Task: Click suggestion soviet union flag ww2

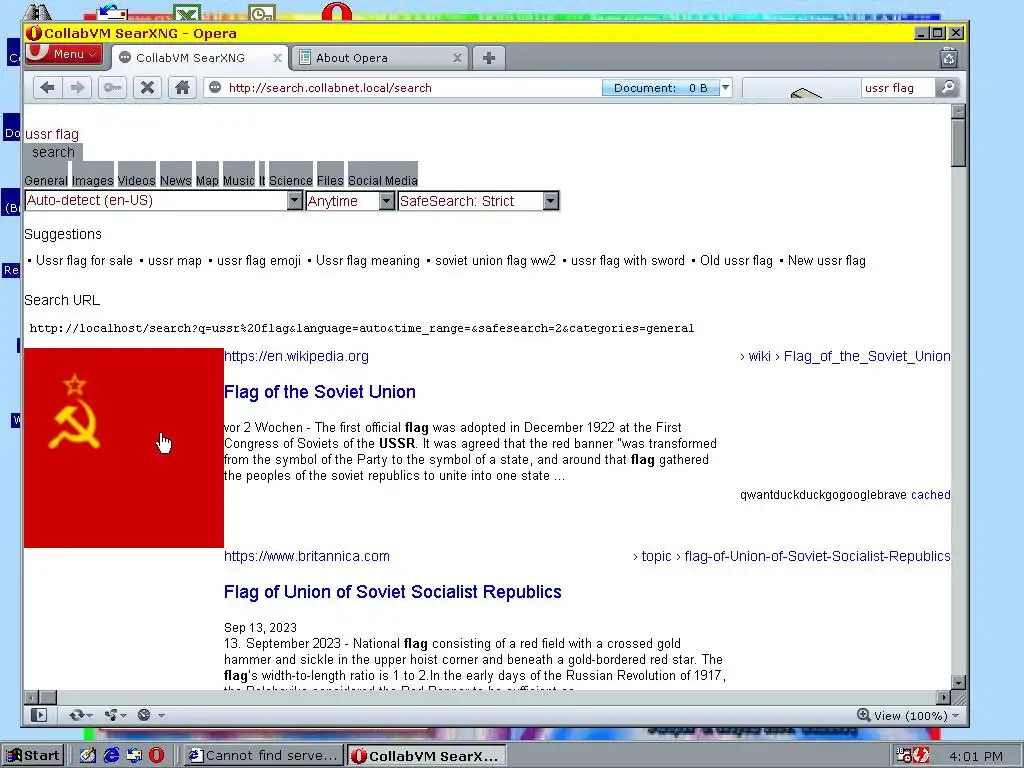Action: point(495,261)
